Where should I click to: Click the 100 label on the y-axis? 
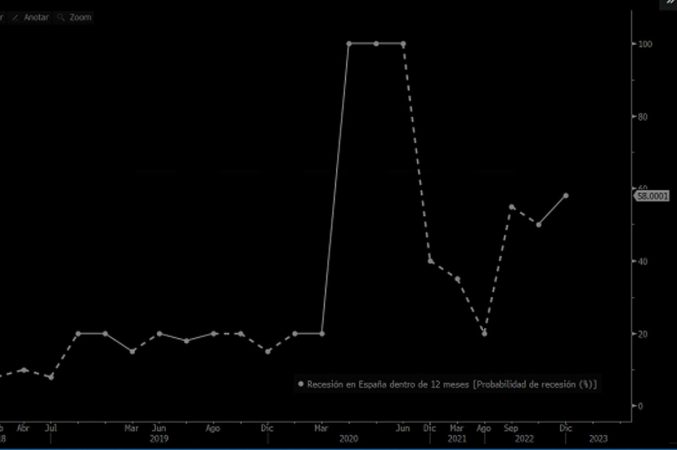[645, 44]
